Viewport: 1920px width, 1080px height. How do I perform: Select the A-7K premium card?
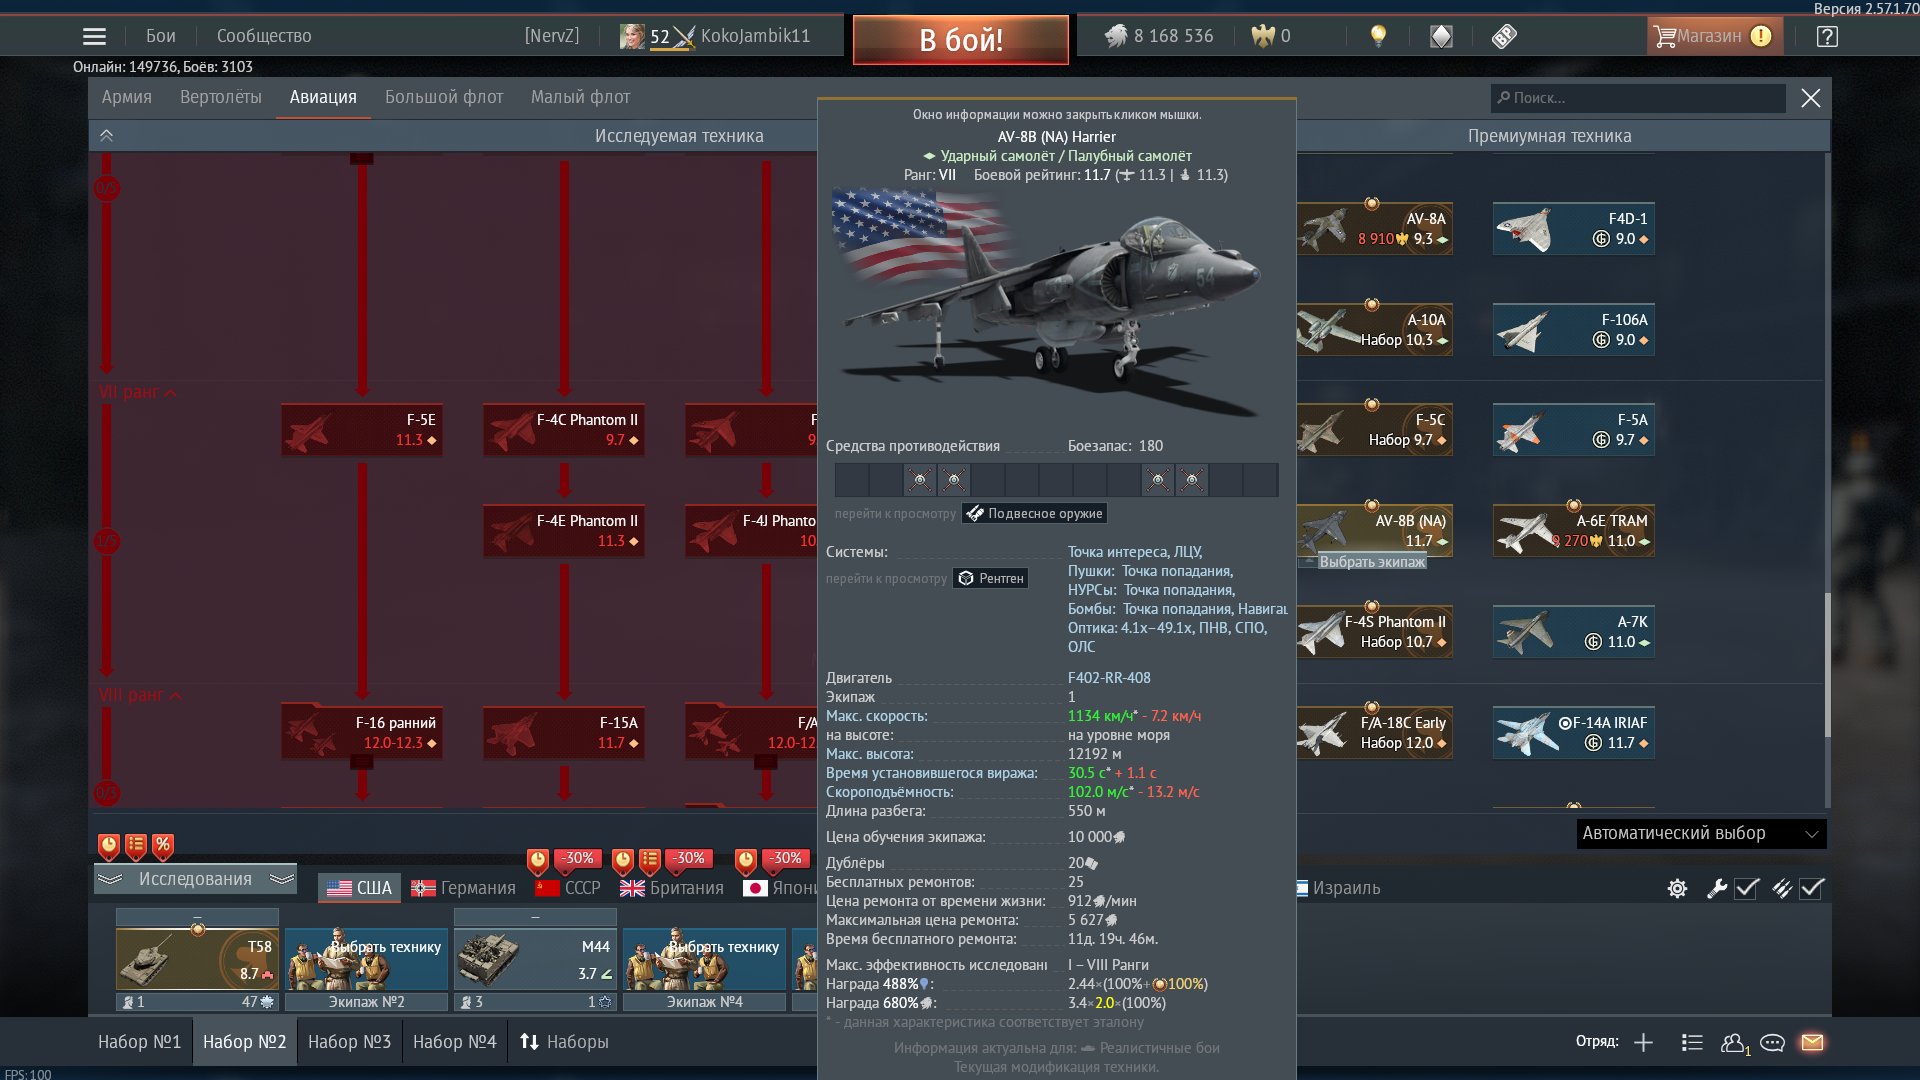pos(1574,632)
